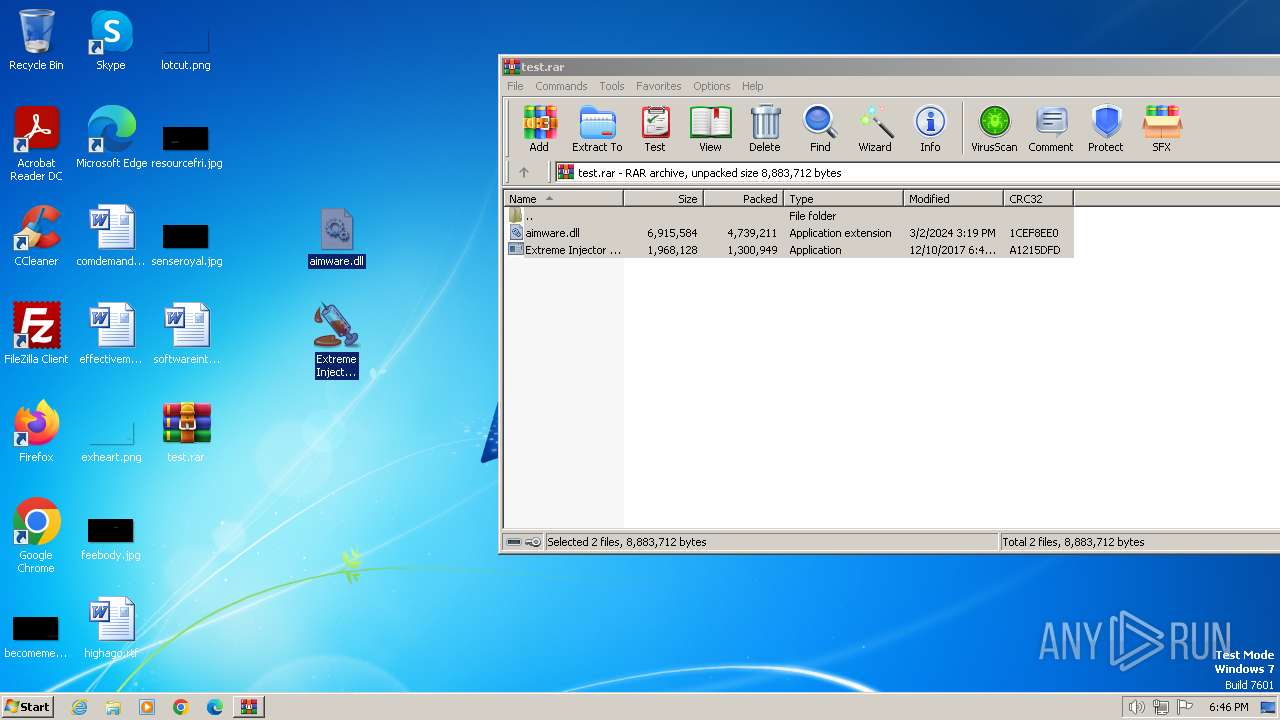Select the aimware.dll row in archive
The image size is (1280, 720).
(789, 233)
